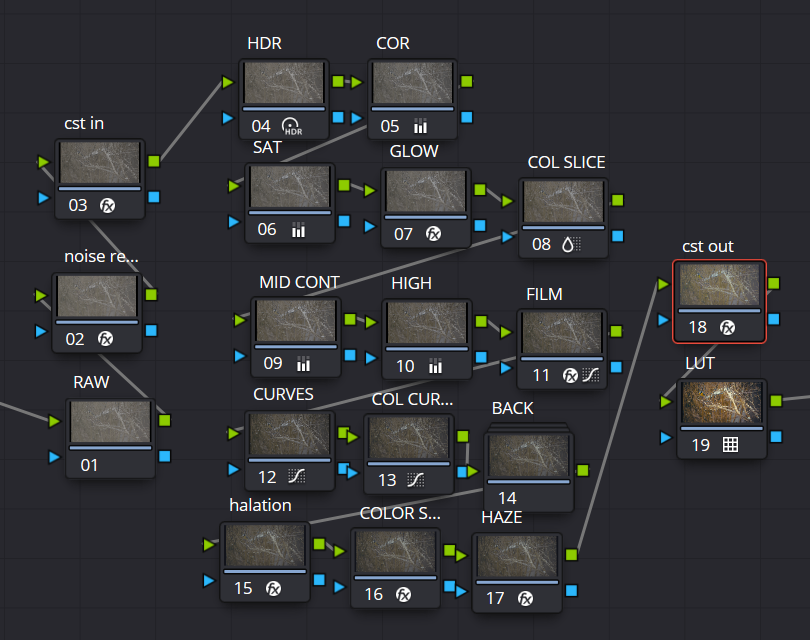810x640 pixels.
Task: Click the blue key output of COR node
Action: (467, 117)
